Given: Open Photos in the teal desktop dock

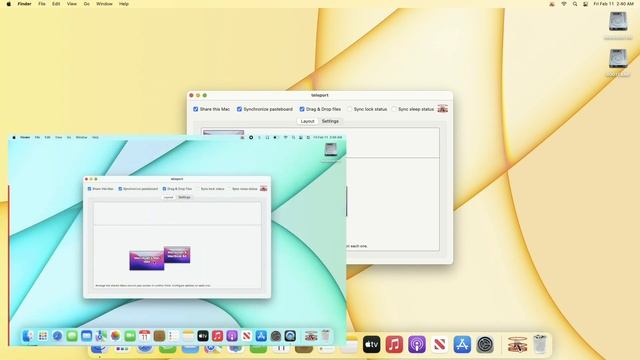Looking at the screenshot, I should coord(116,336).
